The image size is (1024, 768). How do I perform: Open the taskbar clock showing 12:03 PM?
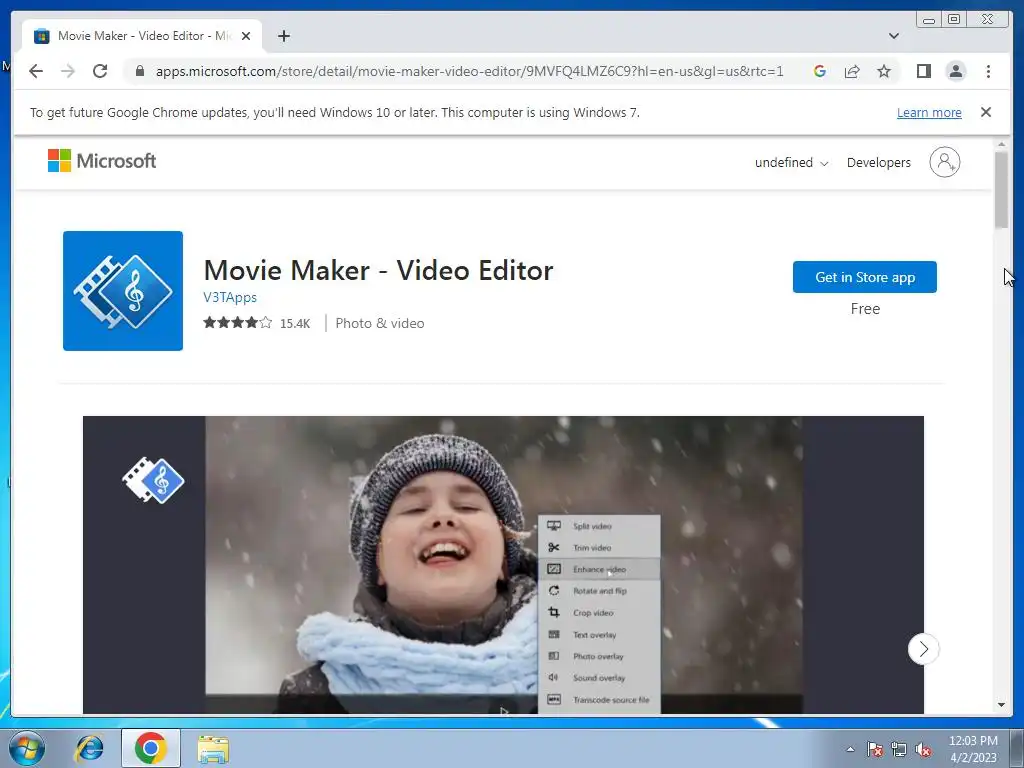(x=972, y=749)
